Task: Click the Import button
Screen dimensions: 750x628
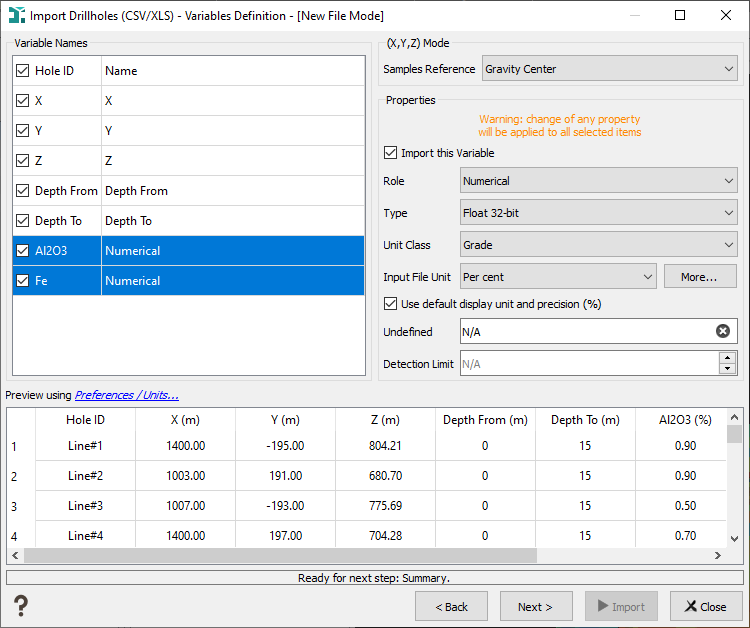Action: coord(621,606)
